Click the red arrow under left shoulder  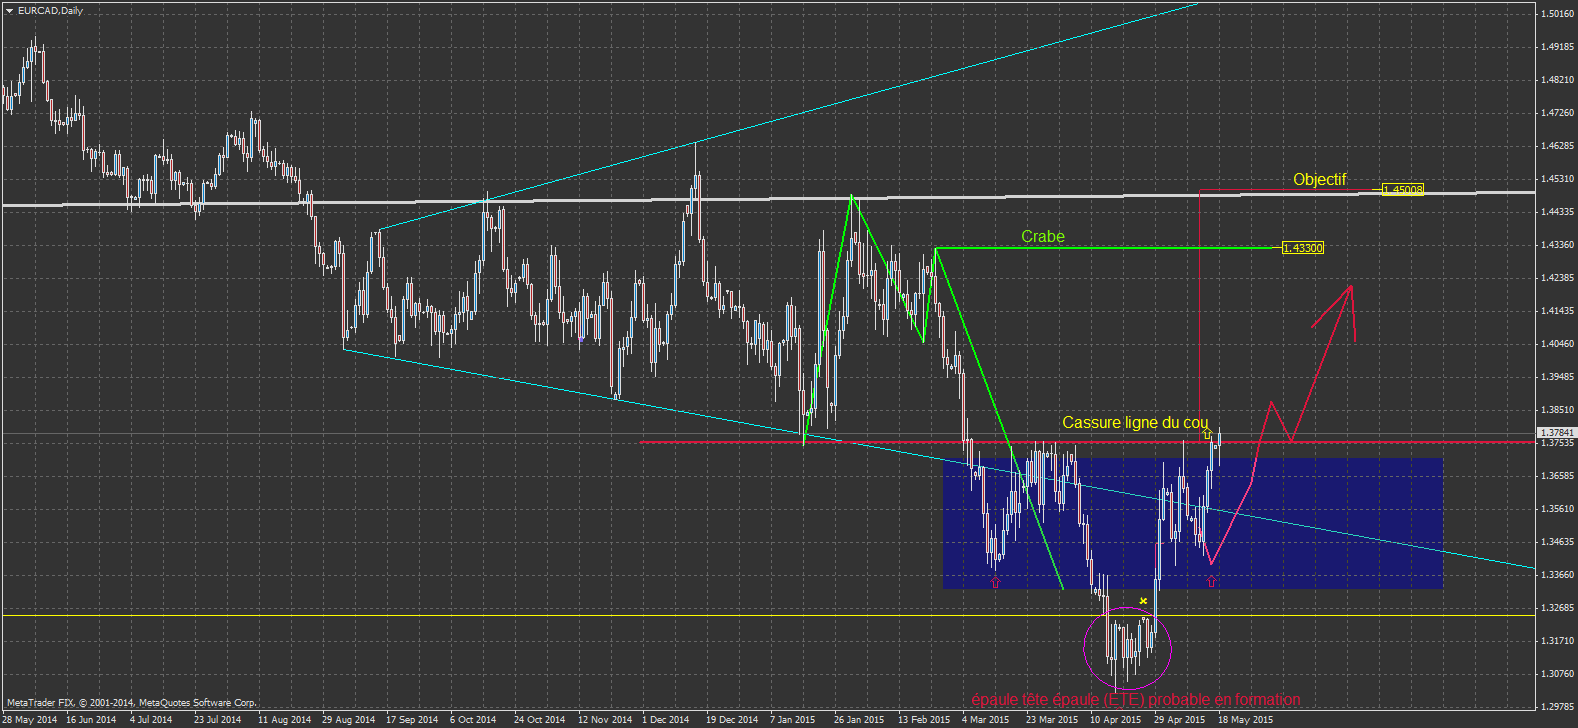995,581
